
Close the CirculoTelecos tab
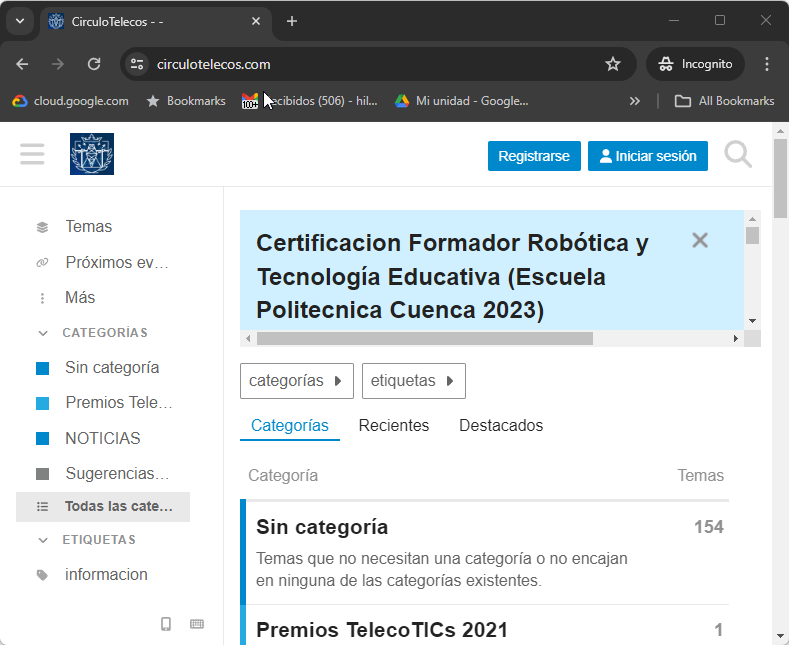[x=256, y=21]
